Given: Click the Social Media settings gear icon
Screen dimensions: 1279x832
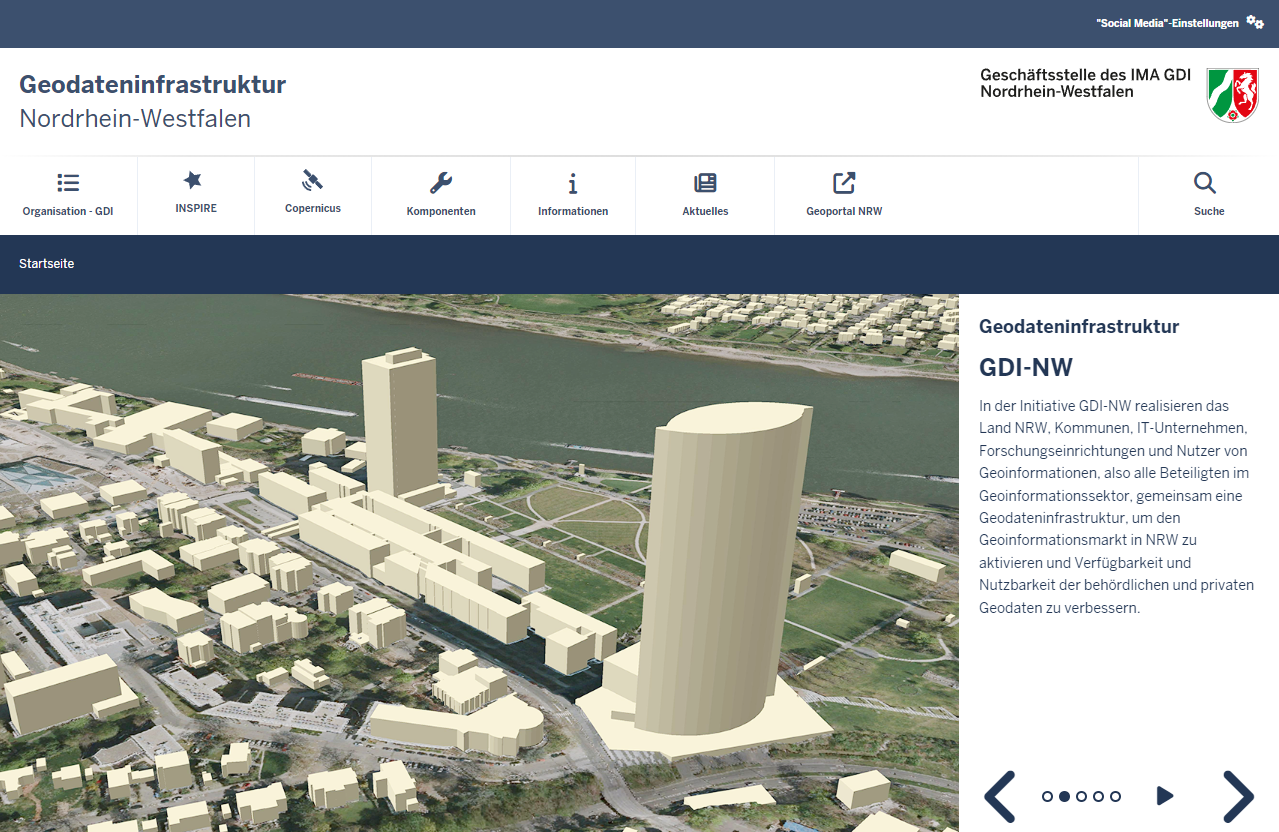Looking at the screenshot, I should [x=1255, y=22].
